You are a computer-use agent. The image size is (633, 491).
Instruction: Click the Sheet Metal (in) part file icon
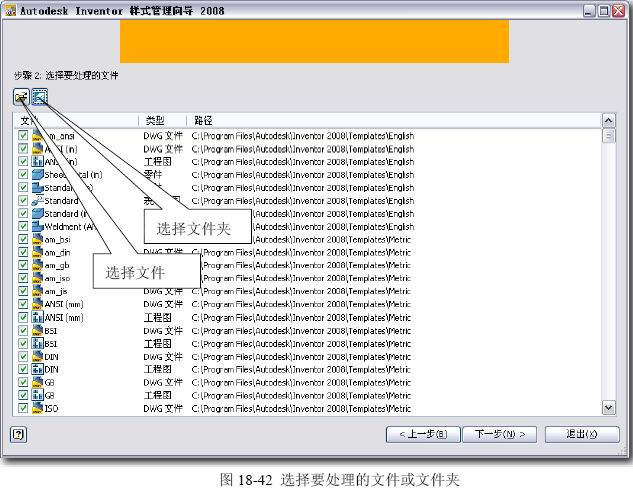(x=38, y=174)
